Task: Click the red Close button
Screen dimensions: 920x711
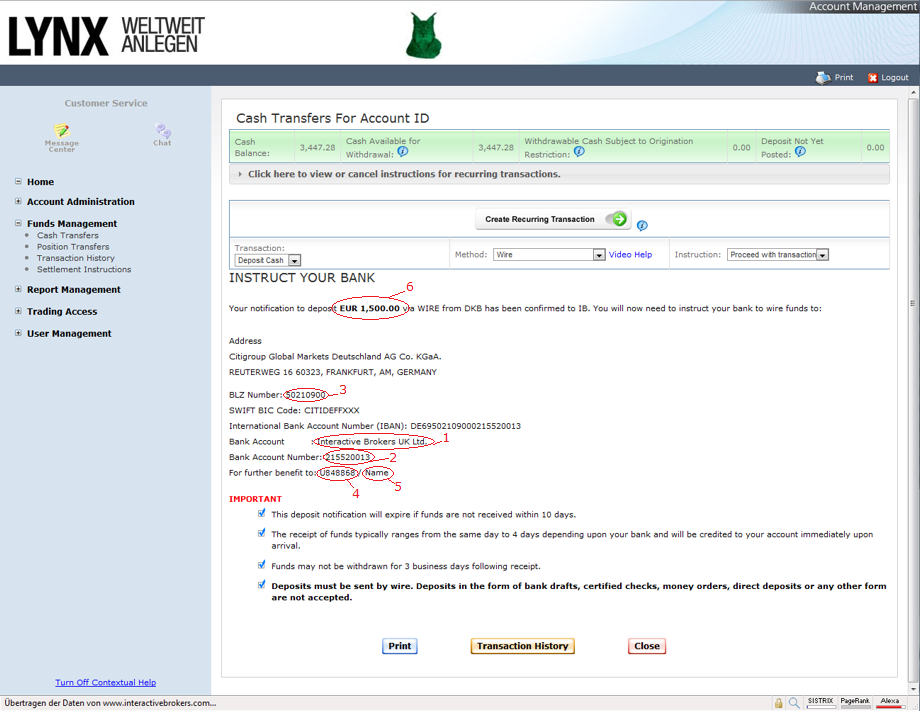Action: click(647, 646)
